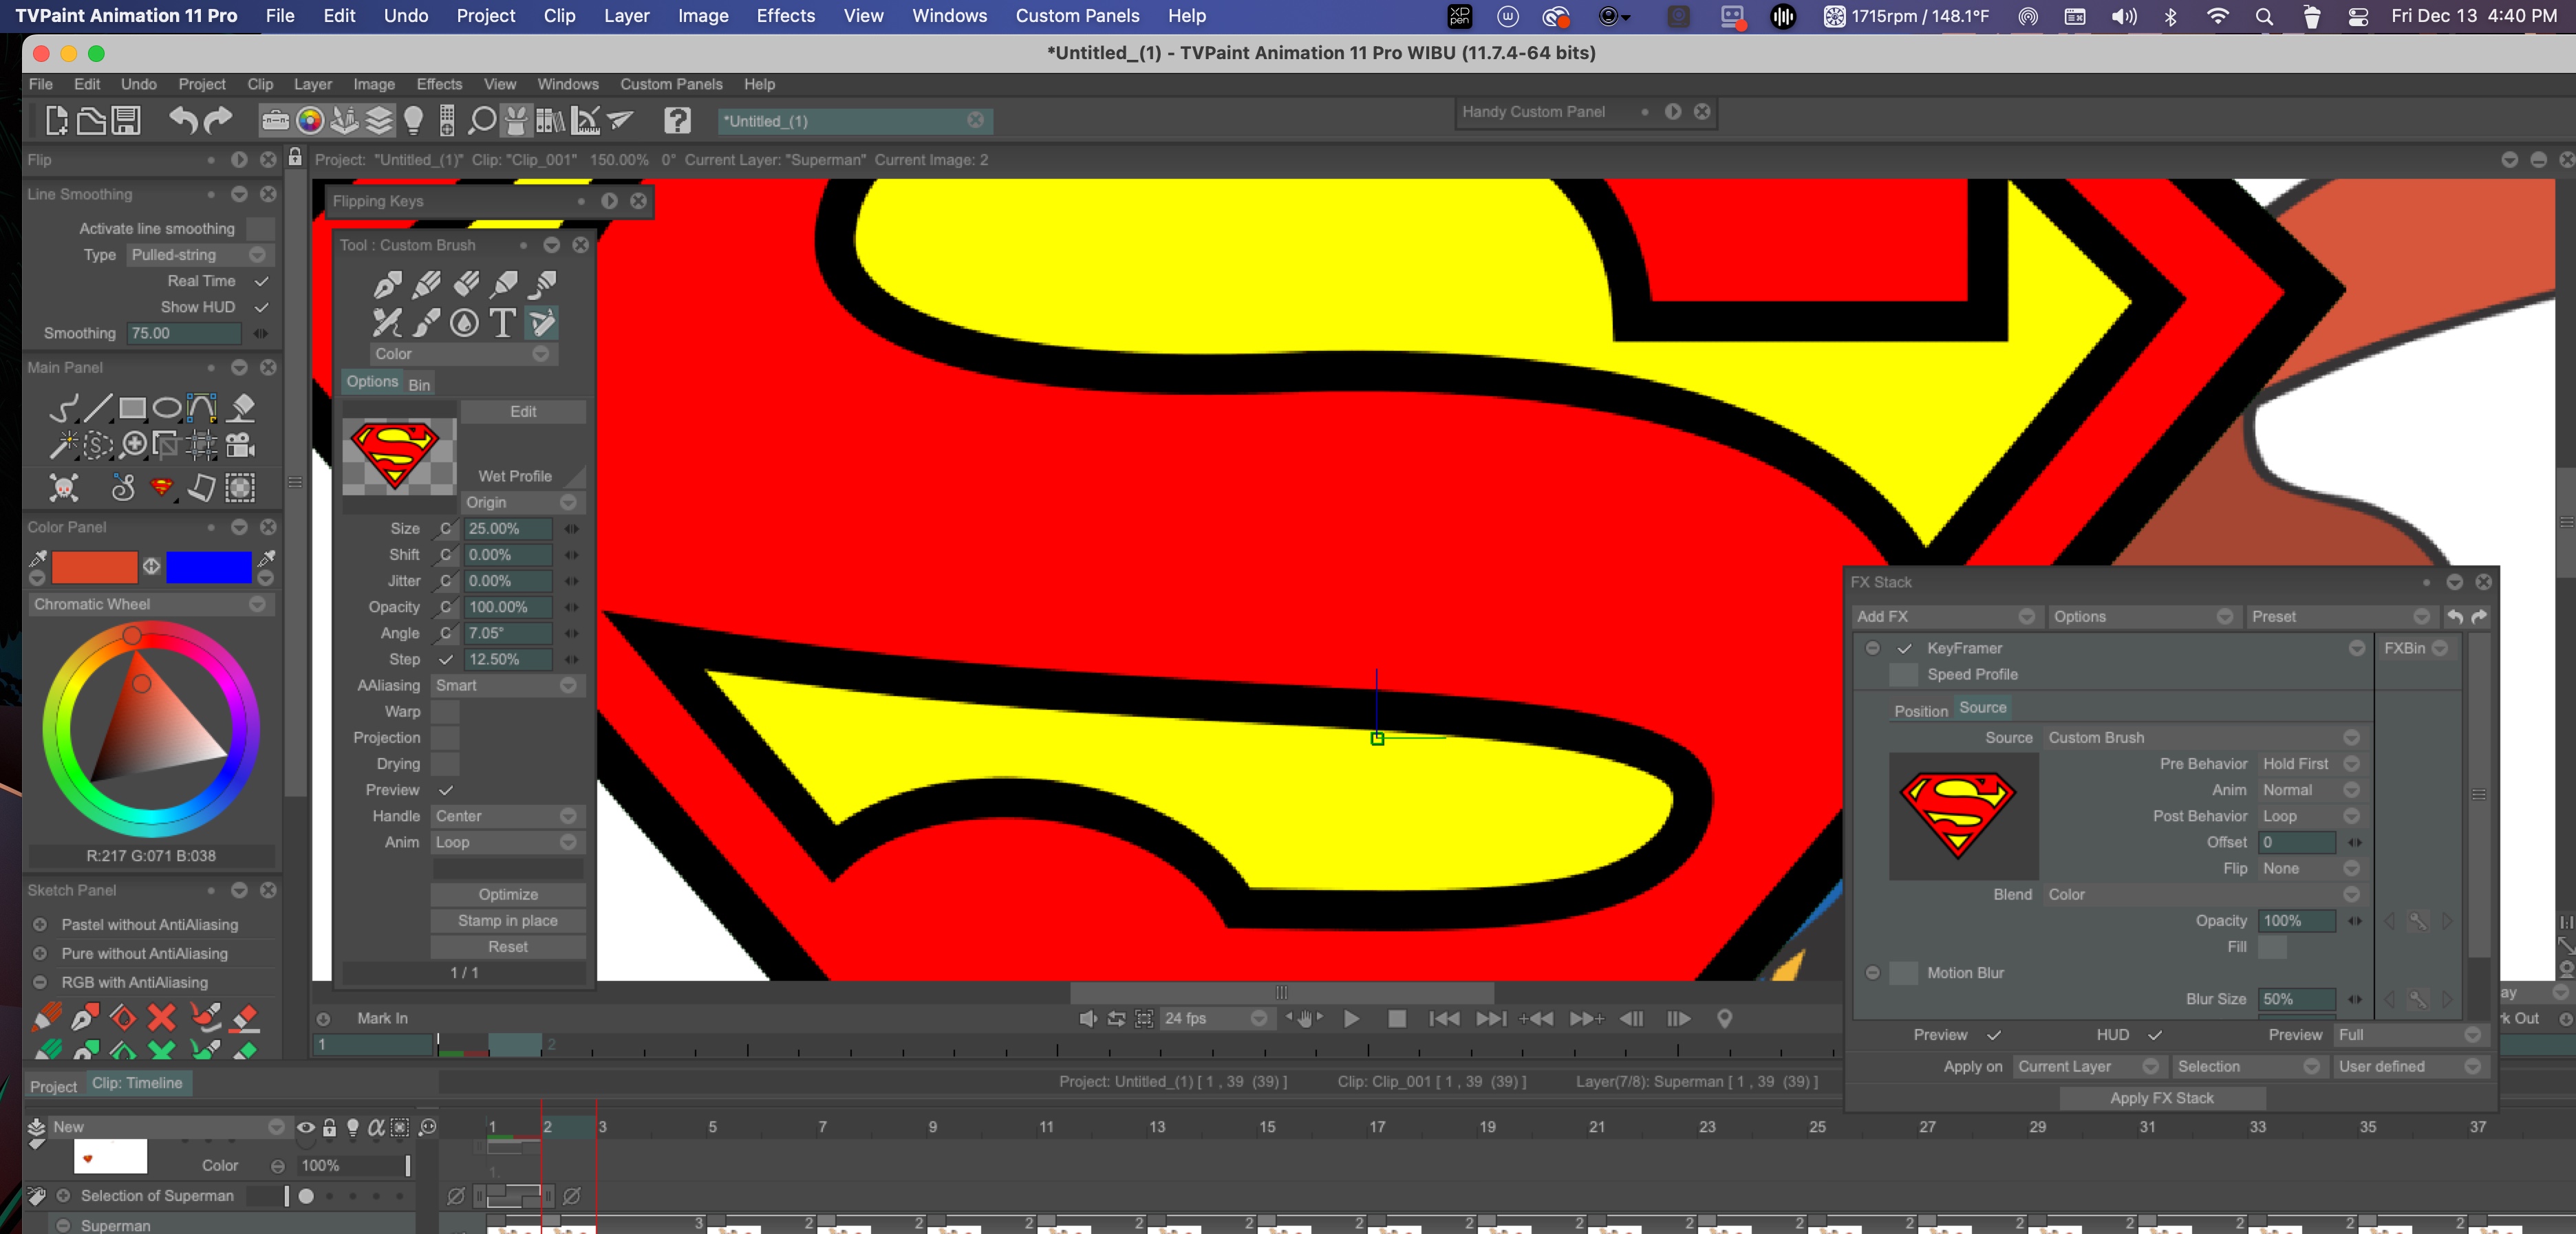Click the Apply FX Stack button

pos(2162,1098)
